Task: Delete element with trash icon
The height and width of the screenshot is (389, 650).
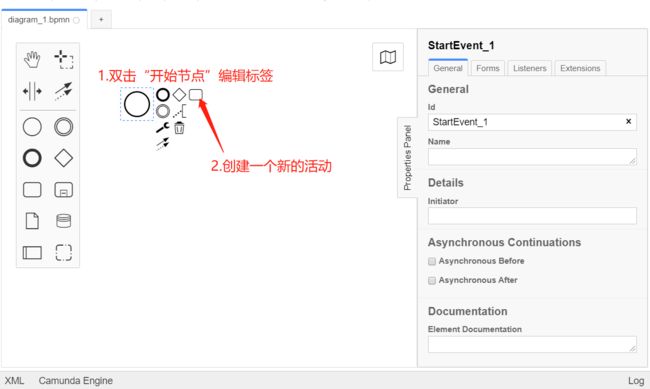Action: [x=179, y=128]
